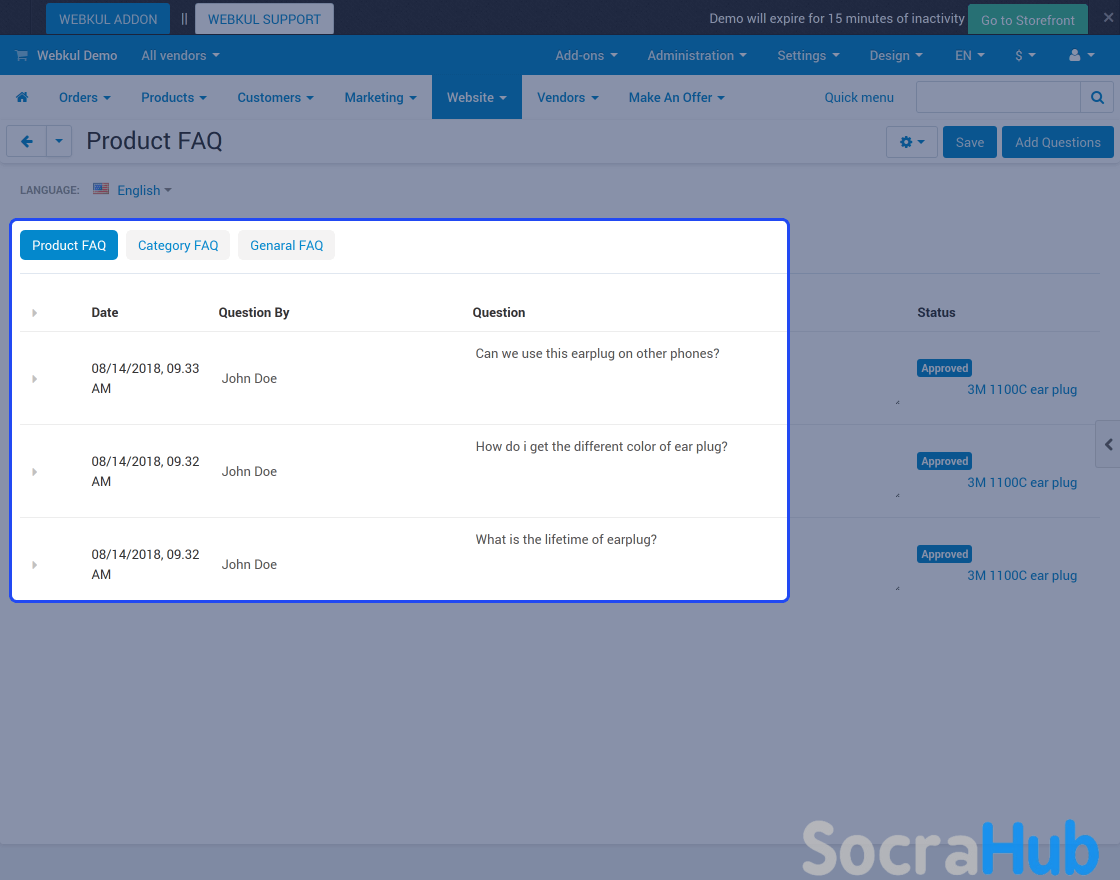Switch to the Category FAQ tab
Image resolution: width=1120 pixels, height=880 pixels.
click(178, 245)
